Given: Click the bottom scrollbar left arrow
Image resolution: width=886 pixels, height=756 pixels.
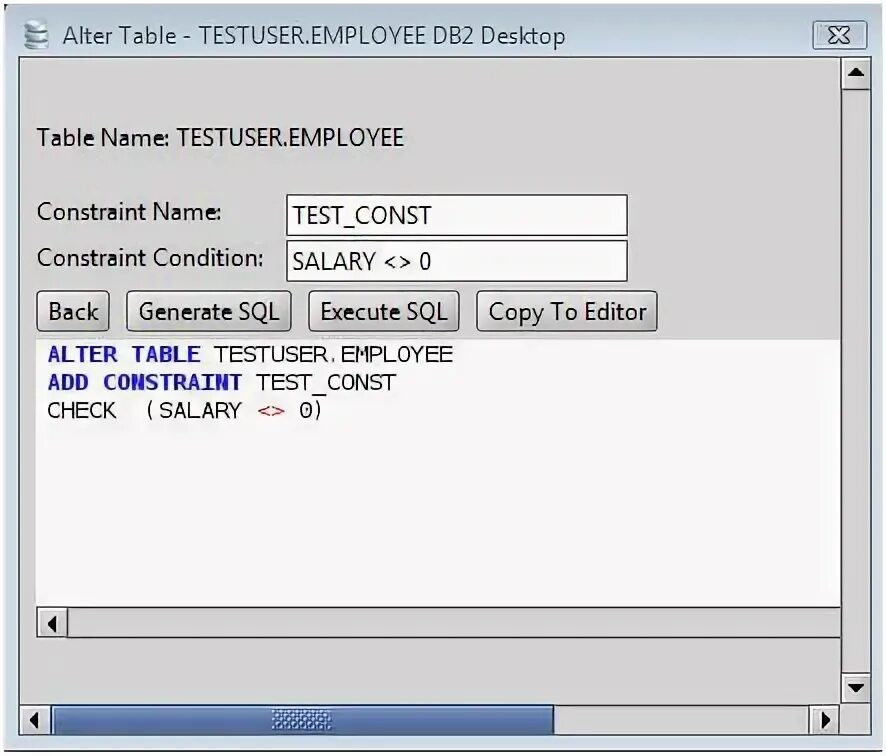Looking at the screenshot, I should (34, 720).
